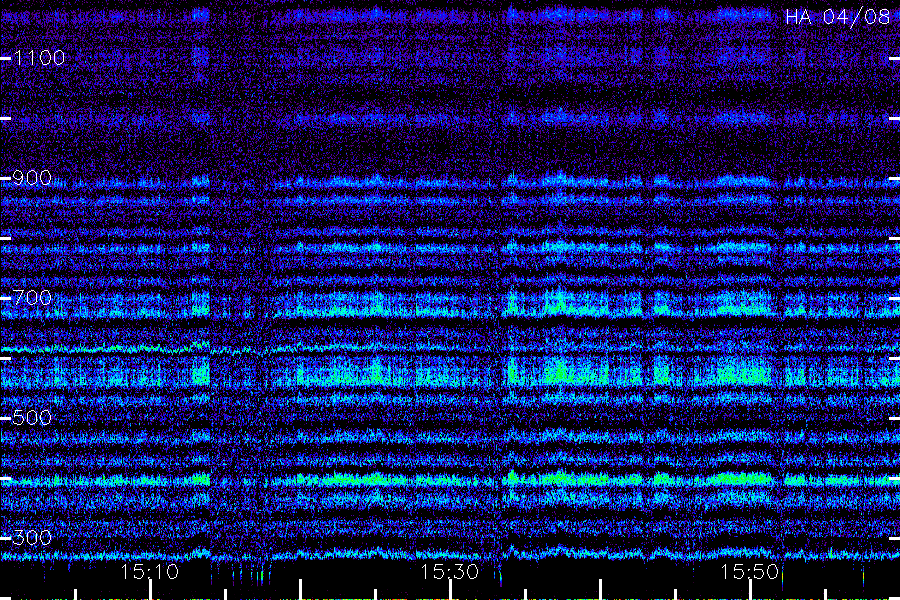The image size is (900, 600).
Task: Click the 15:50 time axis label
Action: pyautogui.click(x=749, y=572)
